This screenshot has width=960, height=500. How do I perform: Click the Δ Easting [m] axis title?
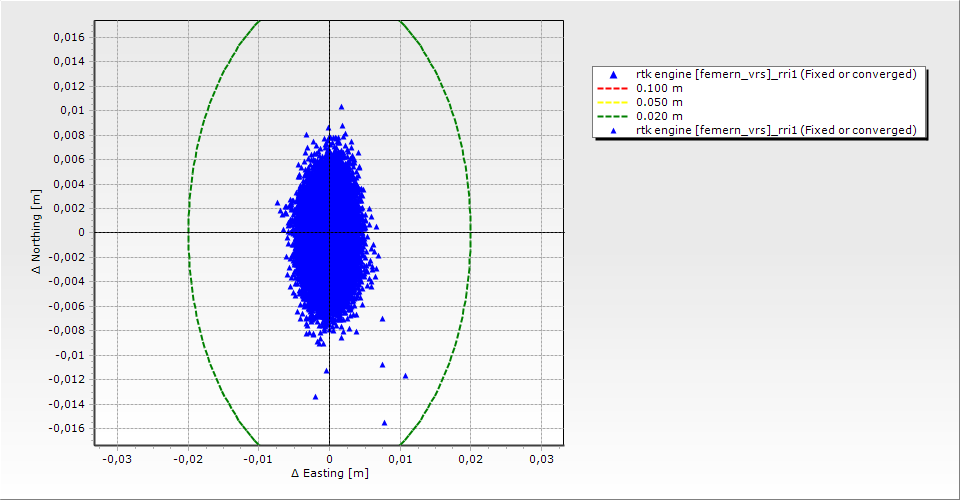click(329, 473)
